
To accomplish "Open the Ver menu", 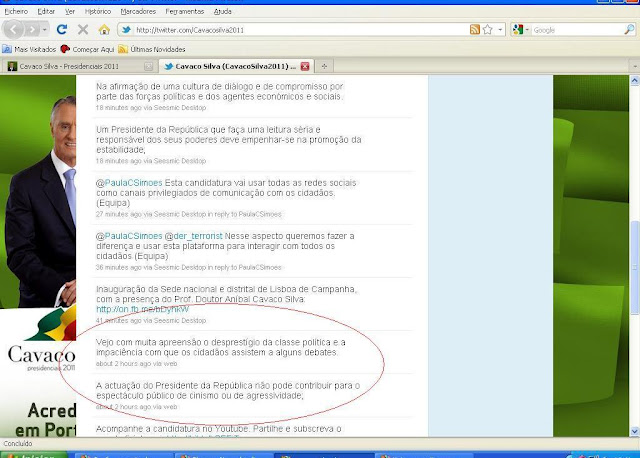I will pos(70,11).
